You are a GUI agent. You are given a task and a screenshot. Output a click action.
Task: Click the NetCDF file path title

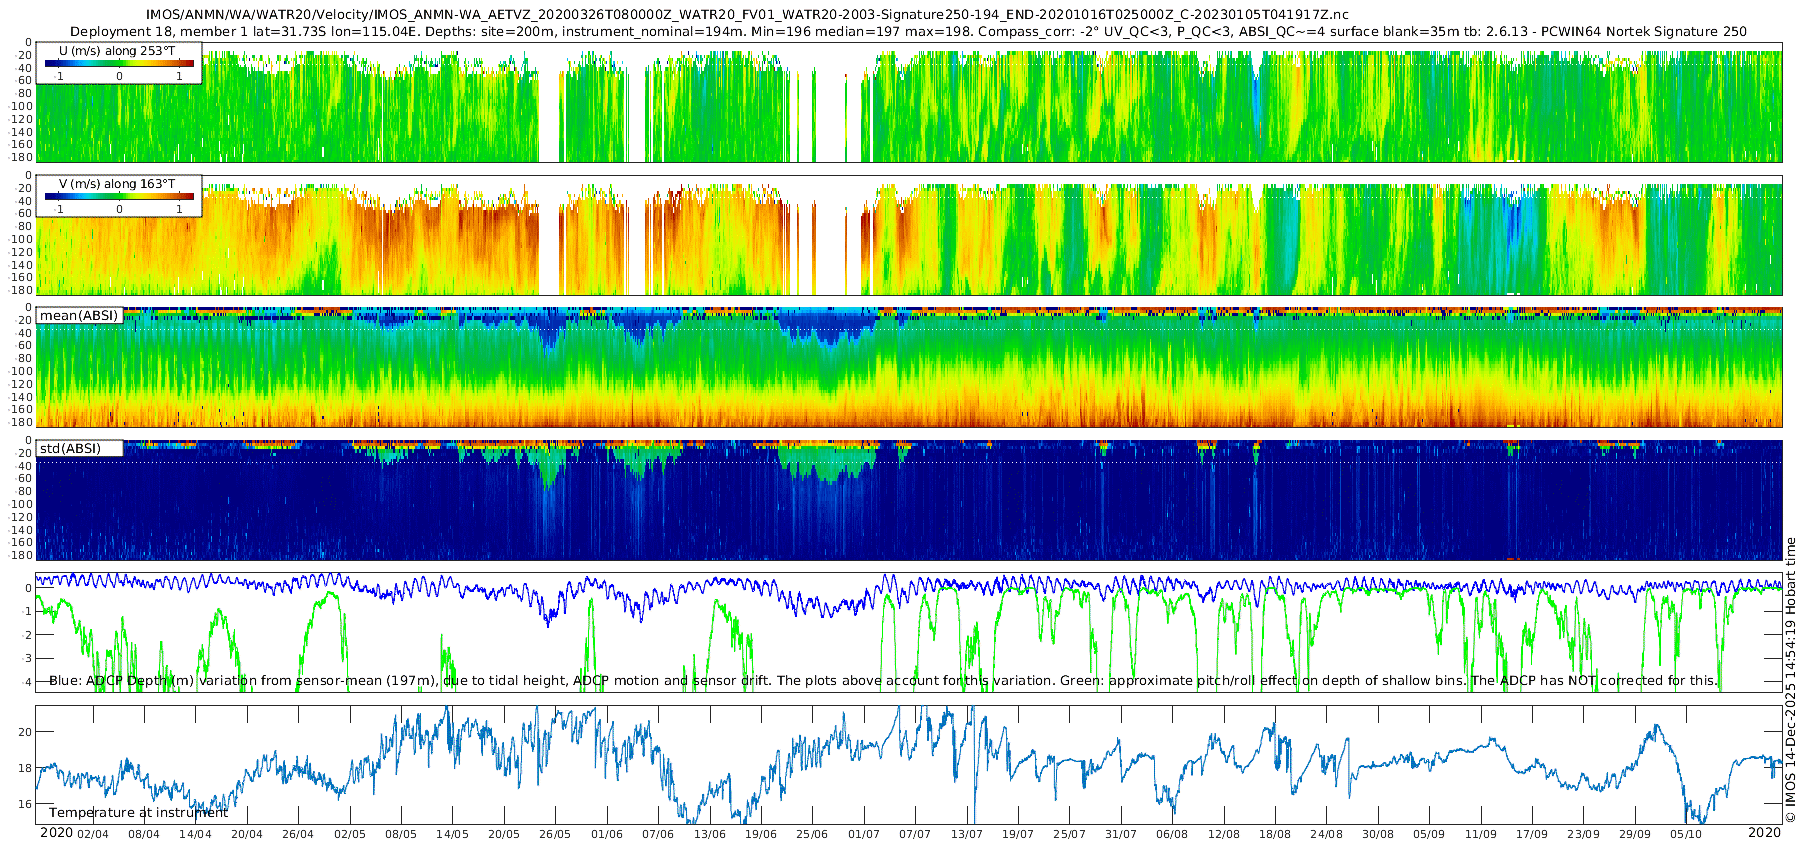(x=747, y=15)
